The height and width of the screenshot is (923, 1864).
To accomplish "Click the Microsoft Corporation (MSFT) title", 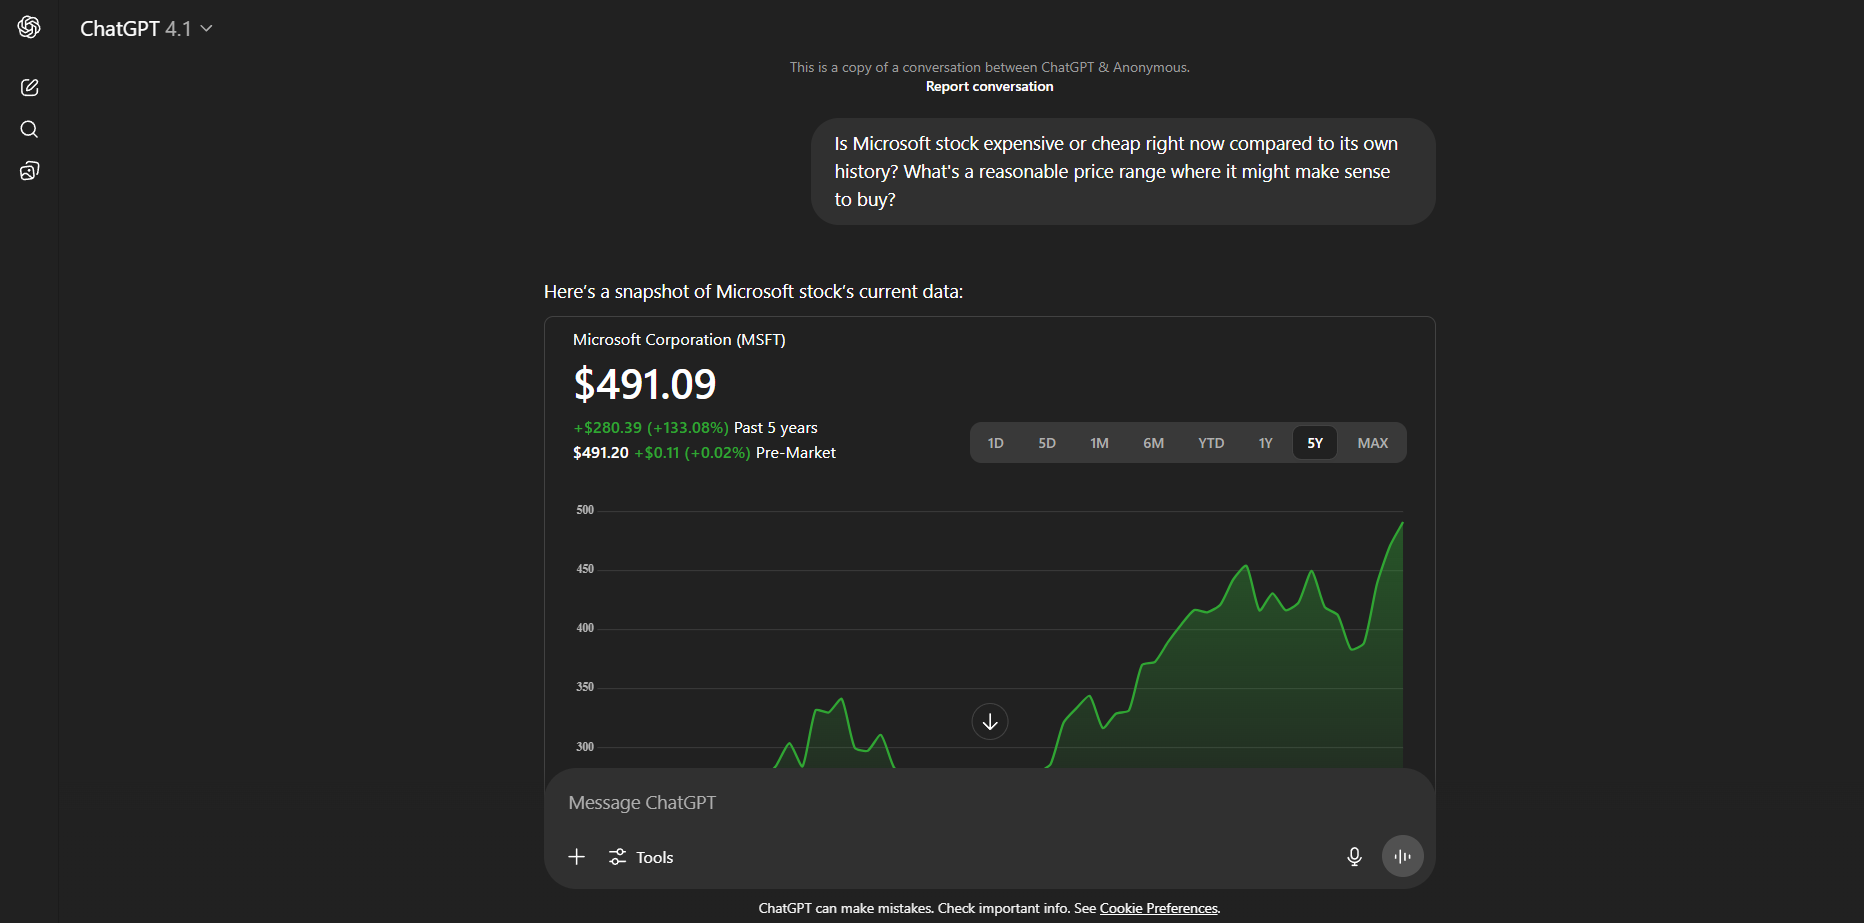I will 679,340.
